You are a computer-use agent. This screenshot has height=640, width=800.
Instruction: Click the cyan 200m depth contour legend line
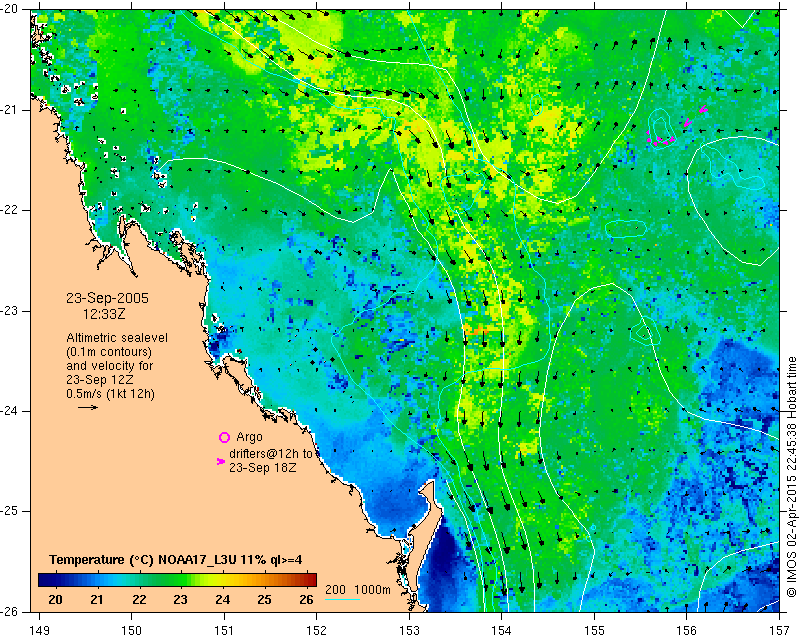[x=342, y=600]
